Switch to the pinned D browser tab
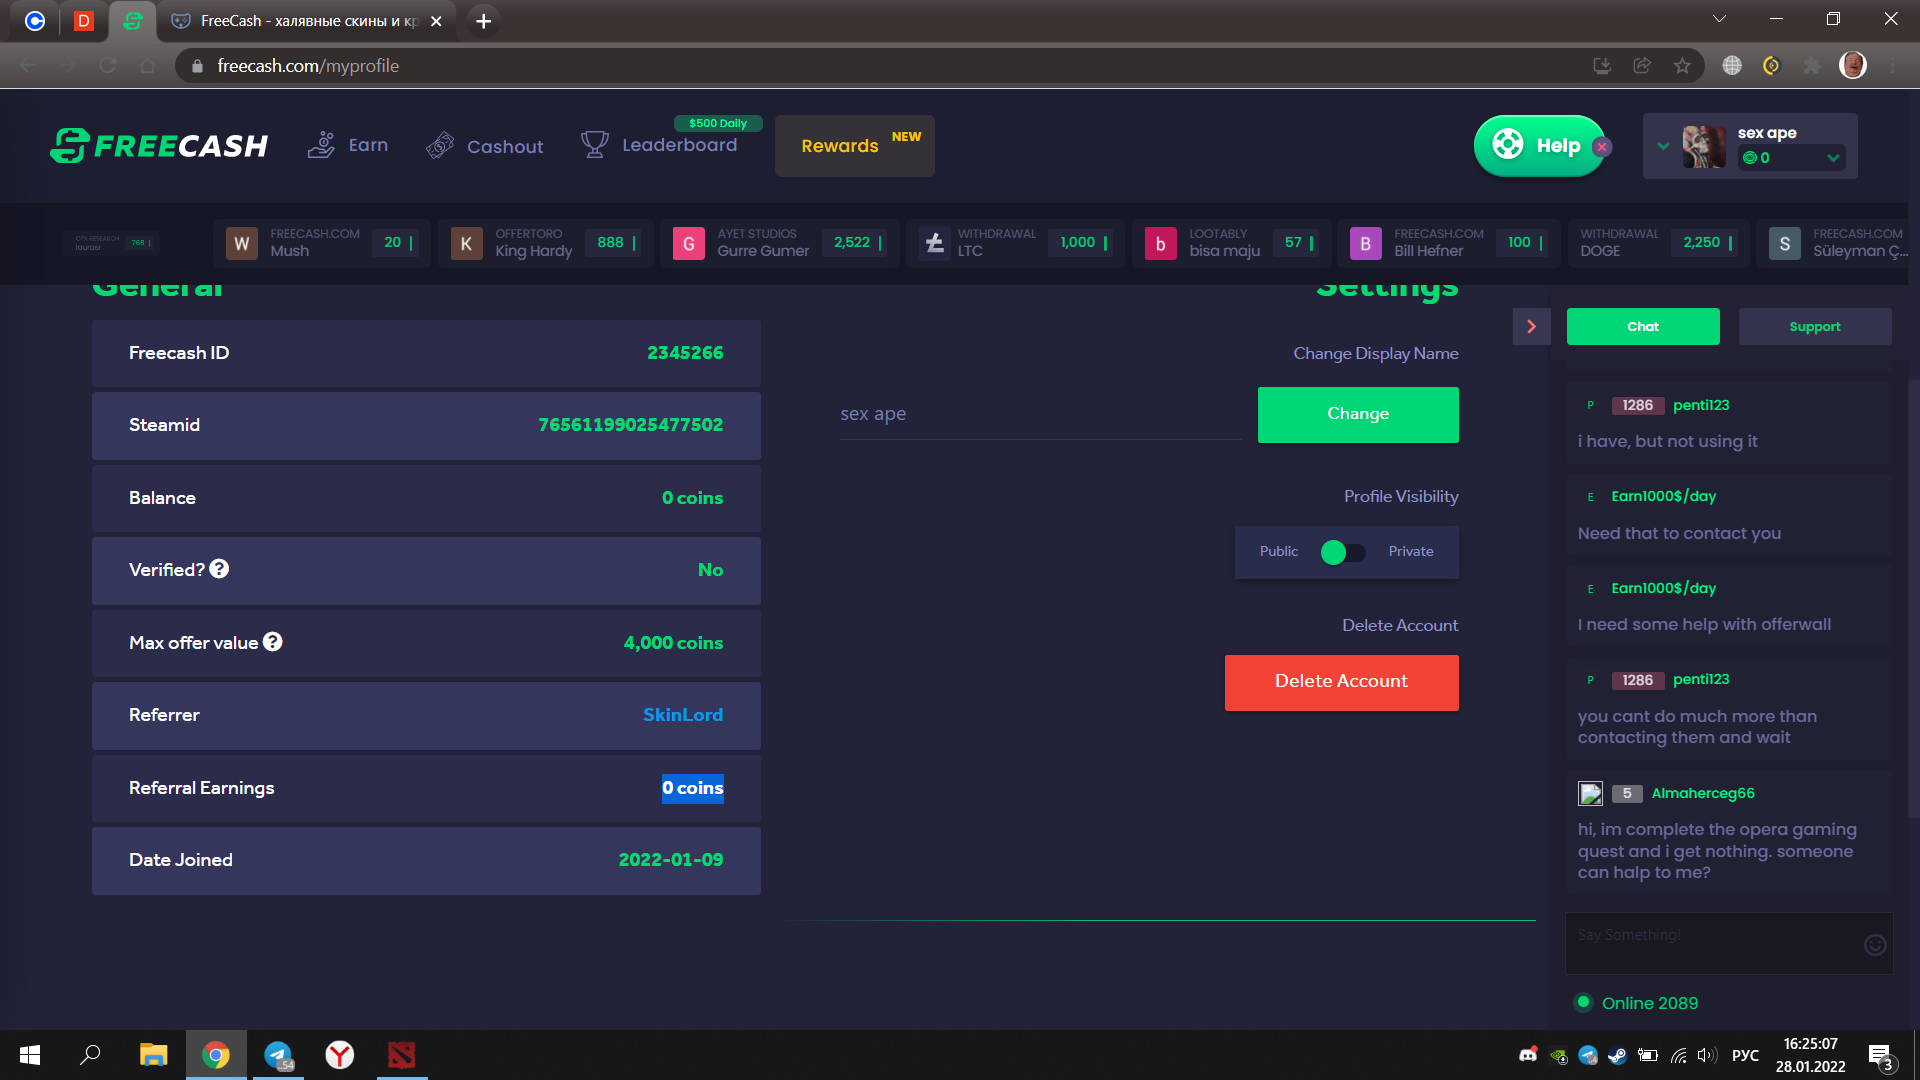Image resolution: width=1920 pixels, height=1080 pixels. point(84,21)
